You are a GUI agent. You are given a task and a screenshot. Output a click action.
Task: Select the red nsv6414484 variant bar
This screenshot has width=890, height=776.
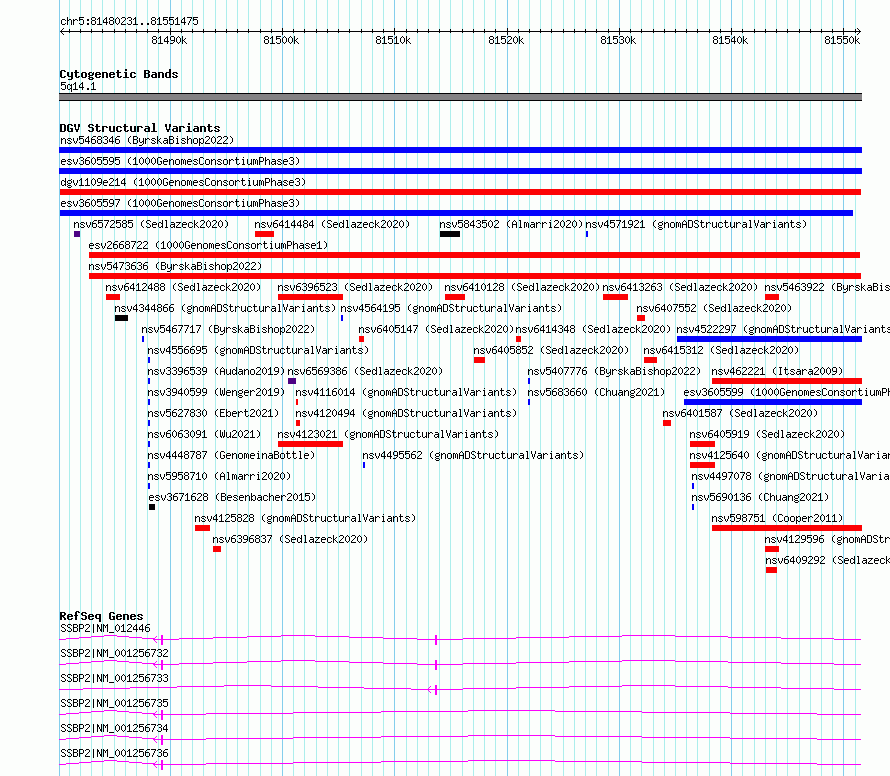coord(265,234)
